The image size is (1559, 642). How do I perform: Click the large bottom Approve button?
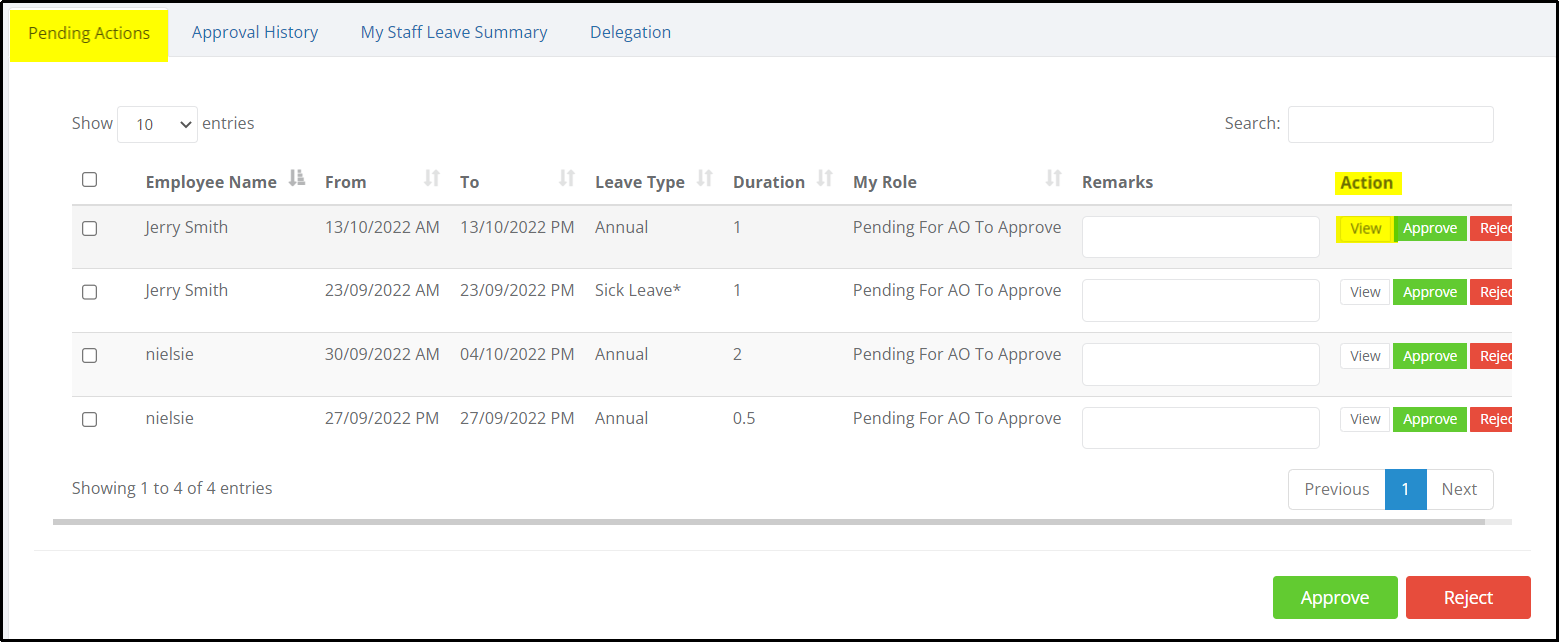click(1335, 598)
